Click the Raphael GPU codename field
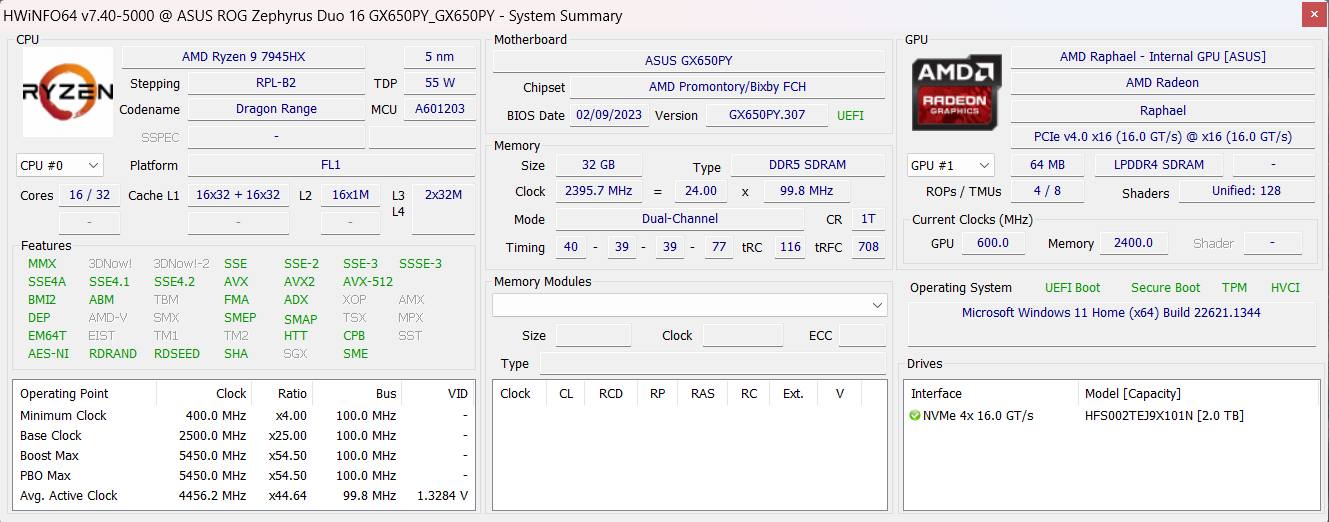This screenshot has height=522, width=1329. point(1163,111)
